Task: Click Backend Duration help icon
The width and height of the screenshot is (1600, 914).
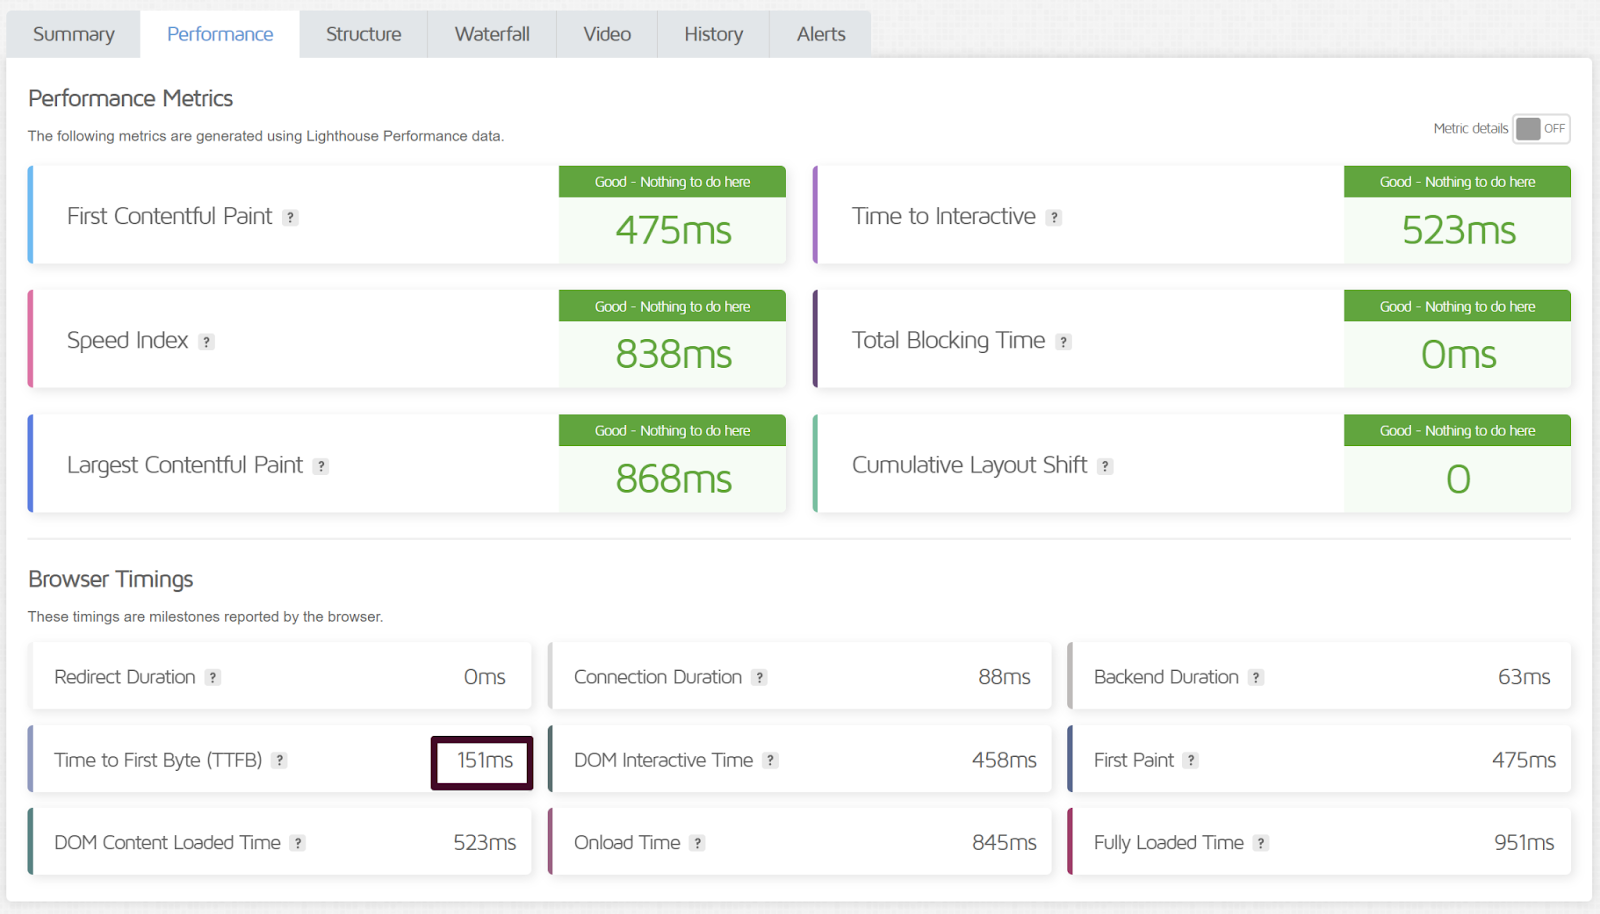Action: pyautogui.click(x=1256, y=677)
